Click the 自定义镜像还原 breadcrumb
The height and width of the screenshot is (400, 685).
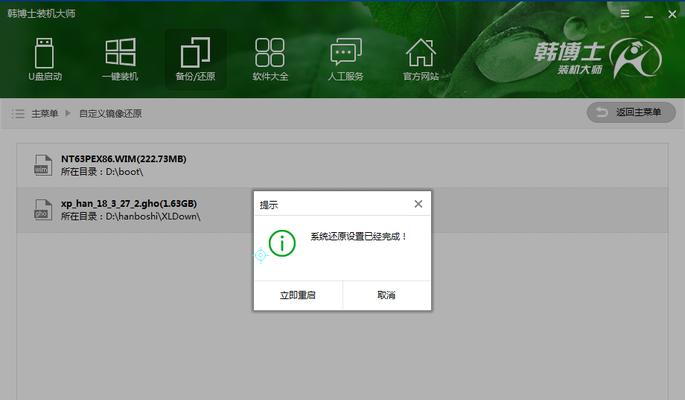click(x=111, y=114)
